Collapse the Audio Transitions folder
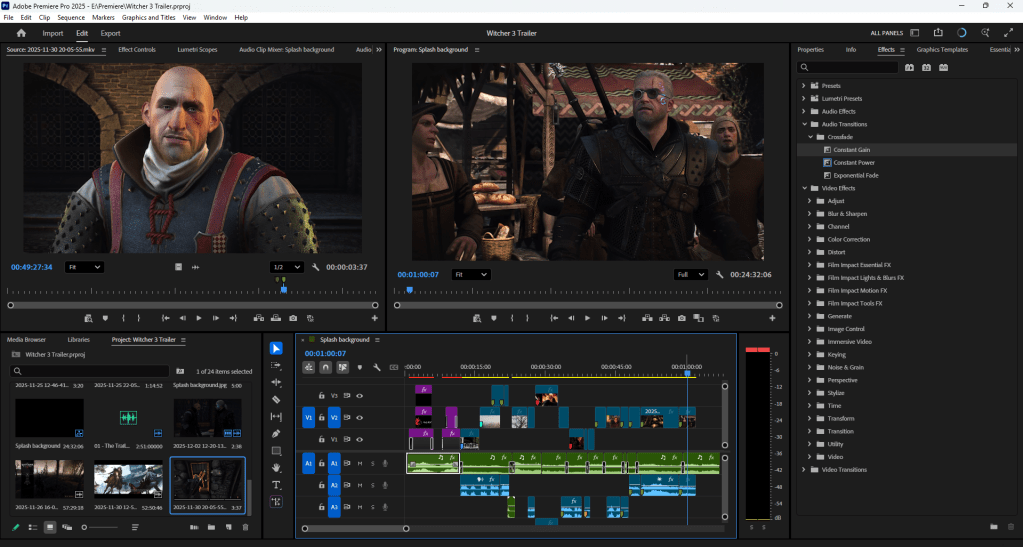1023x547 pixels. [x=804, y=124]
